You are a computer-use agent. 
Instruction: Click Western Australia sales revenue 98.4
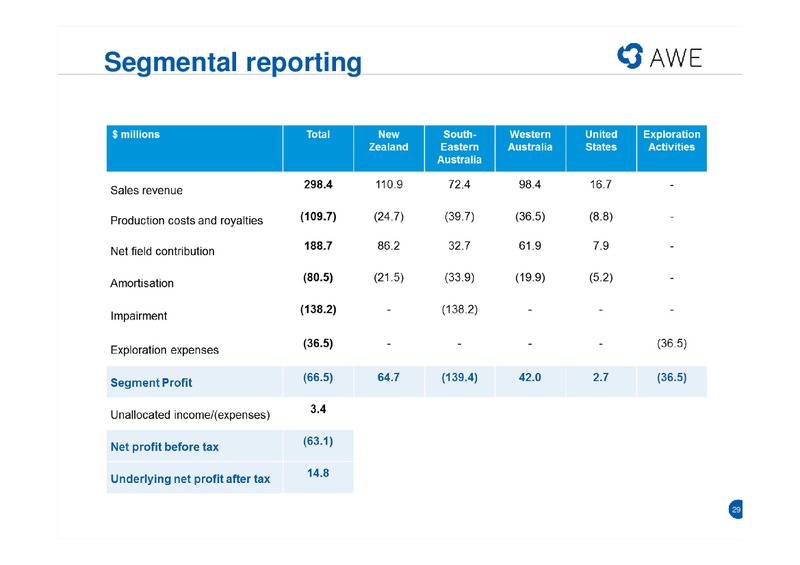click(x=530, y=185)
